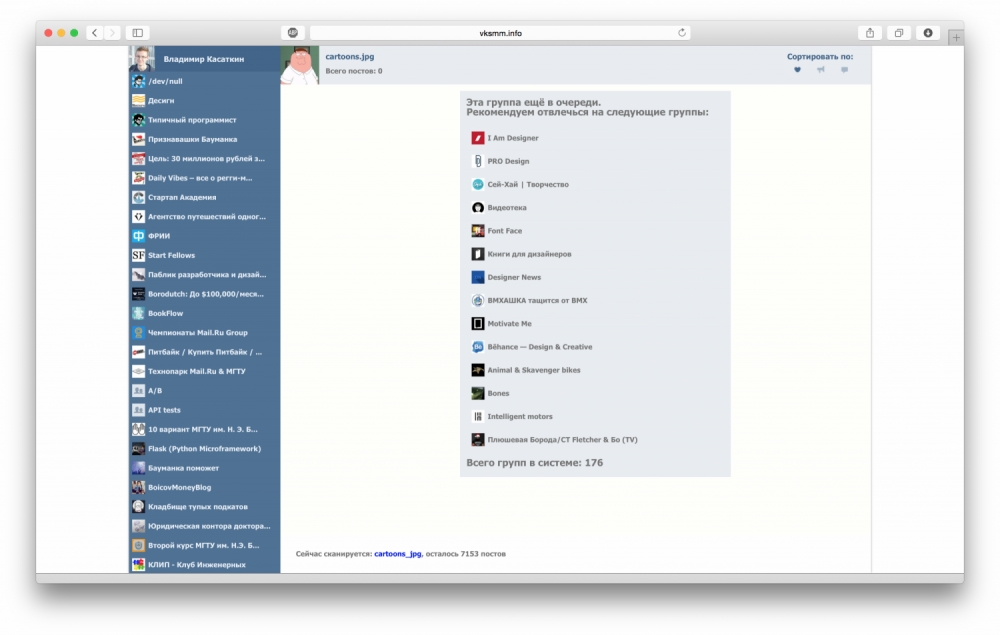The width and height of the screenshot is (1000, 635).
Task: Follow the cartoons_jpg scanning link
Action: click(x=397, y=553)
